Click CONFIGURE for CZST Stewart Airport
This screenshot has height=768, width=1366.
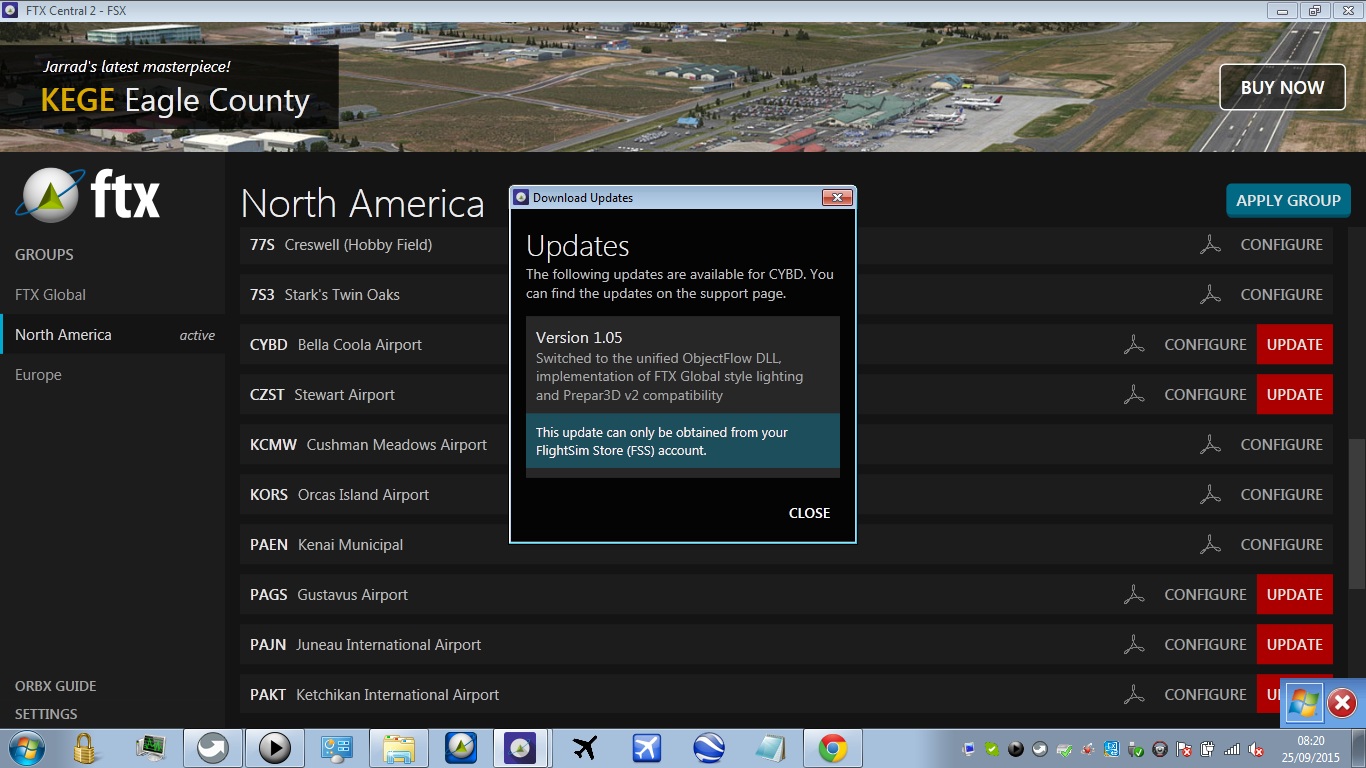coord(1205,395)
